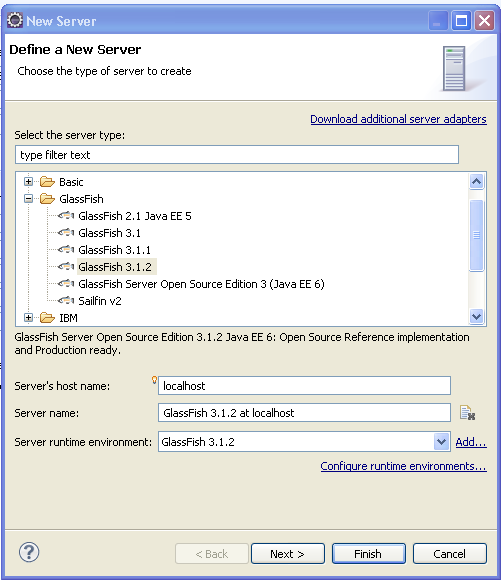Click the IBM folder icon
Viewport: 501px width, 580px height.
pyautogui.click(x=47, y=318)
